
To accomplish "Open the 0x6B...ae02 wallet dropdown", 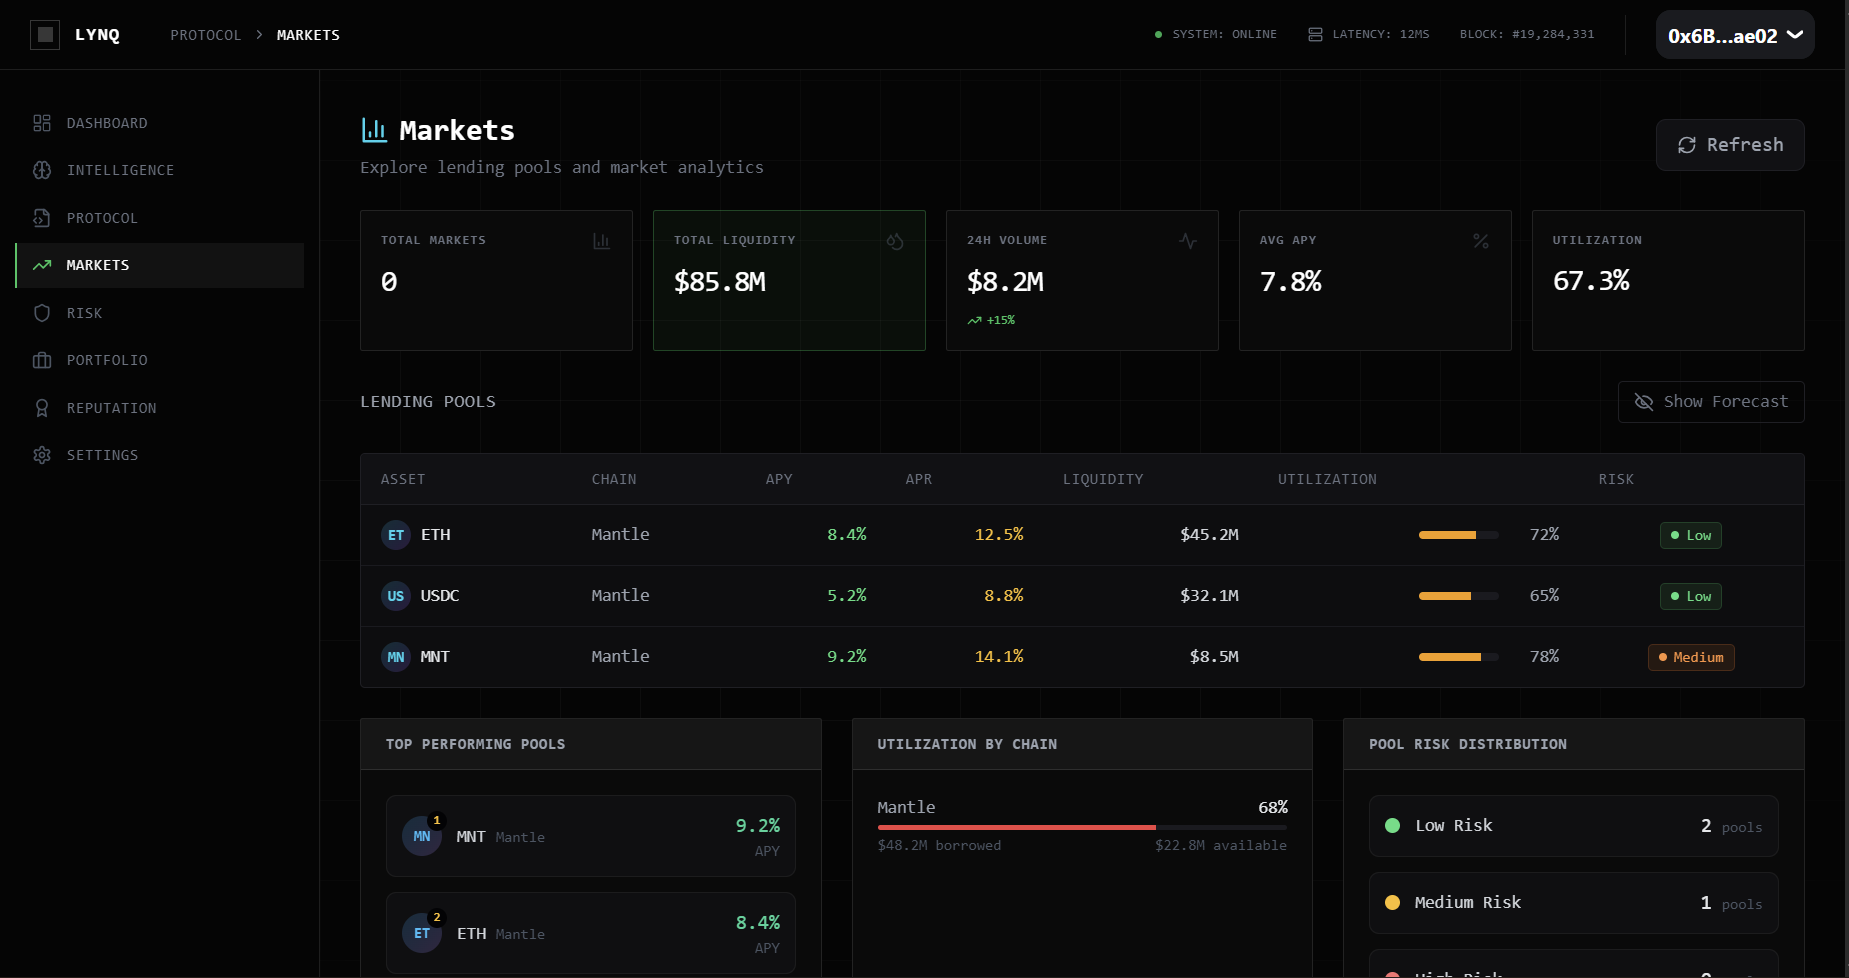I will (x=1734, y=35).
